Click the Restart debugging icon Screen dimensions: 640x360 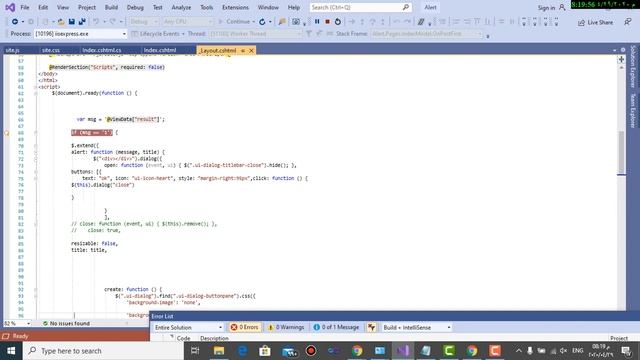tap(338, 22)
